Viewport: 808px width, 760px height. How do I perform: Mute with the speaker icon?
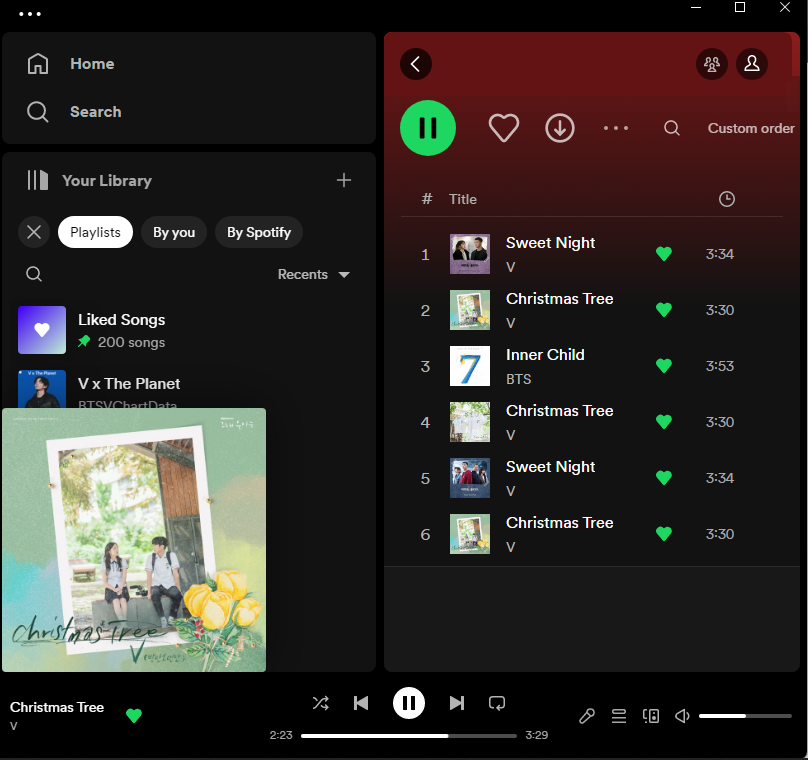(682, 716)
